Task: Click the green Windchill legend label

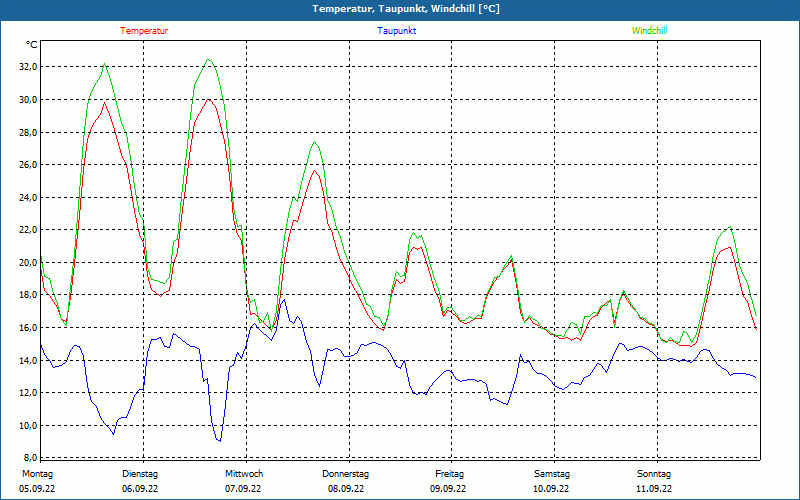Action: tap(649, 31)
